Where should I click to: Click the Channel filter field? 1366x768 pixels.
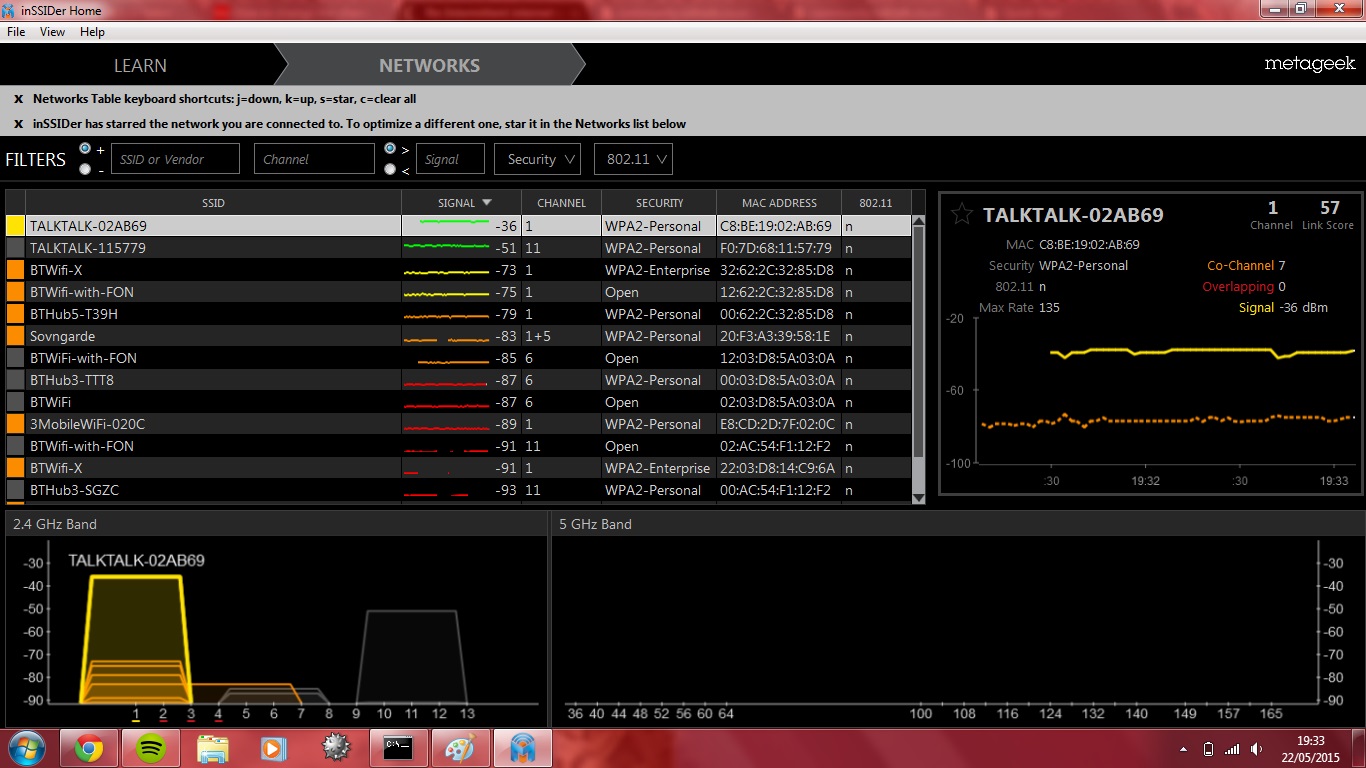[x=314, y=159]
